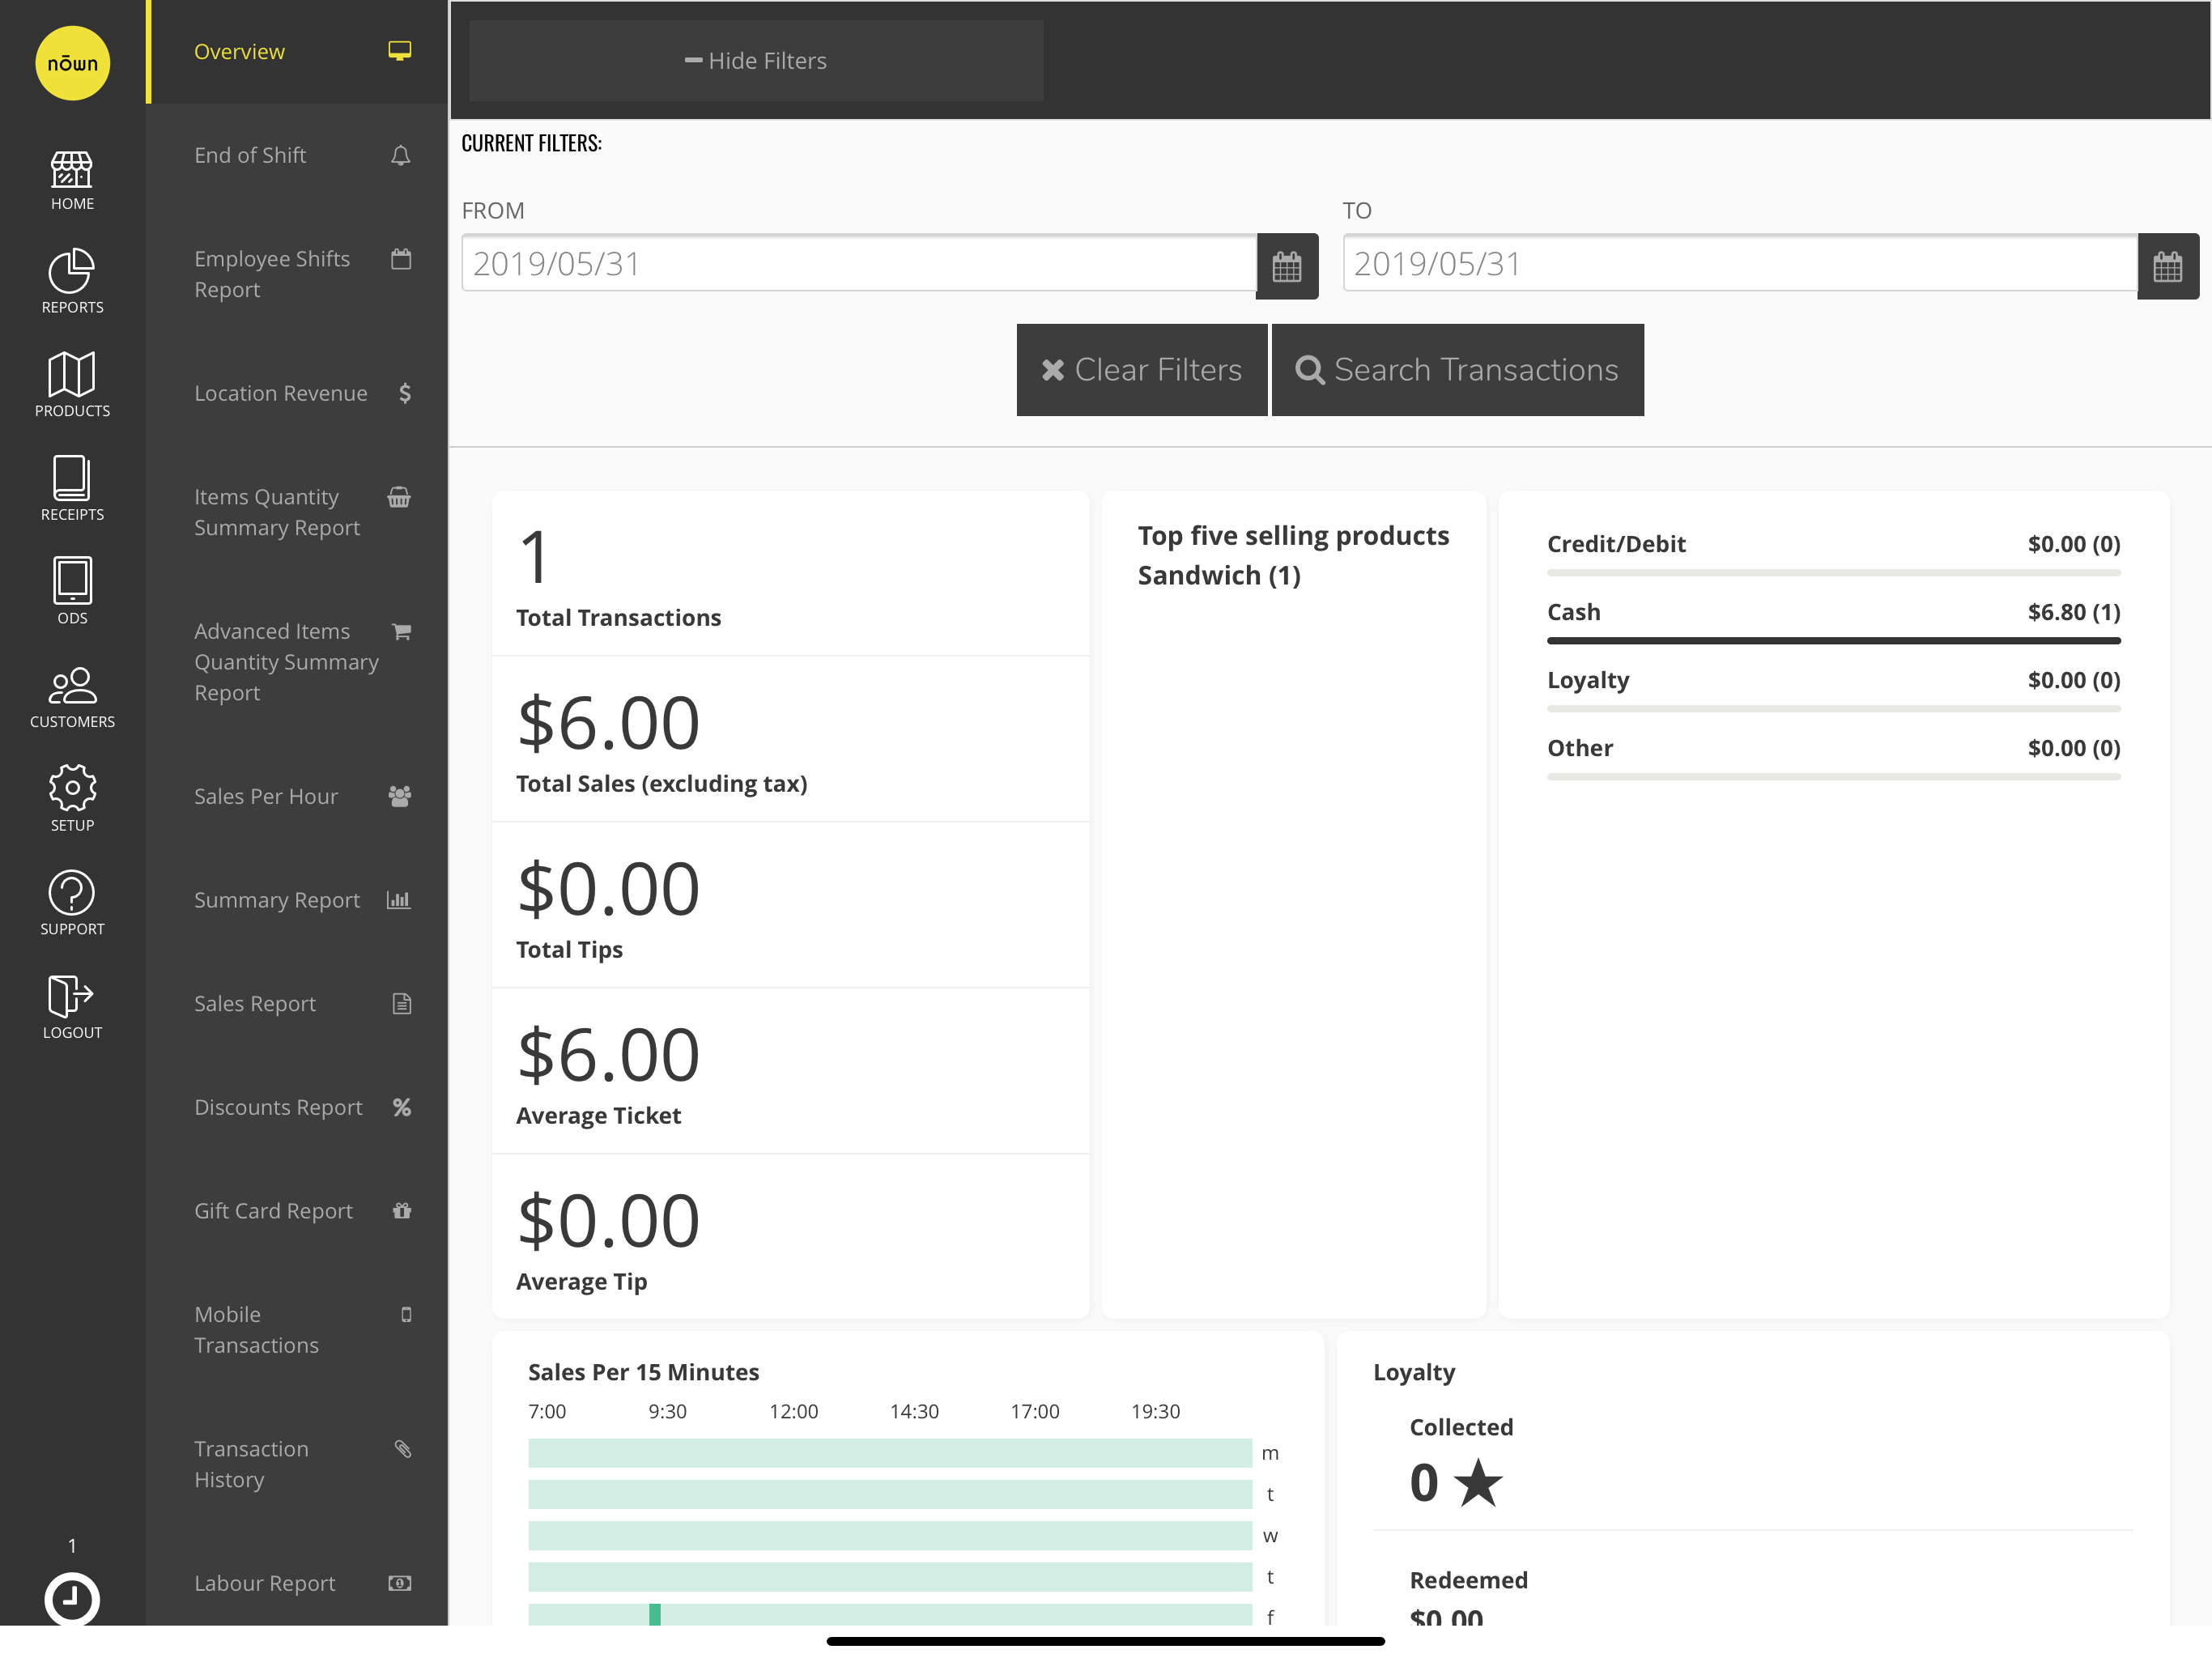Click the FROM date input field

click(x=859, y=264)
